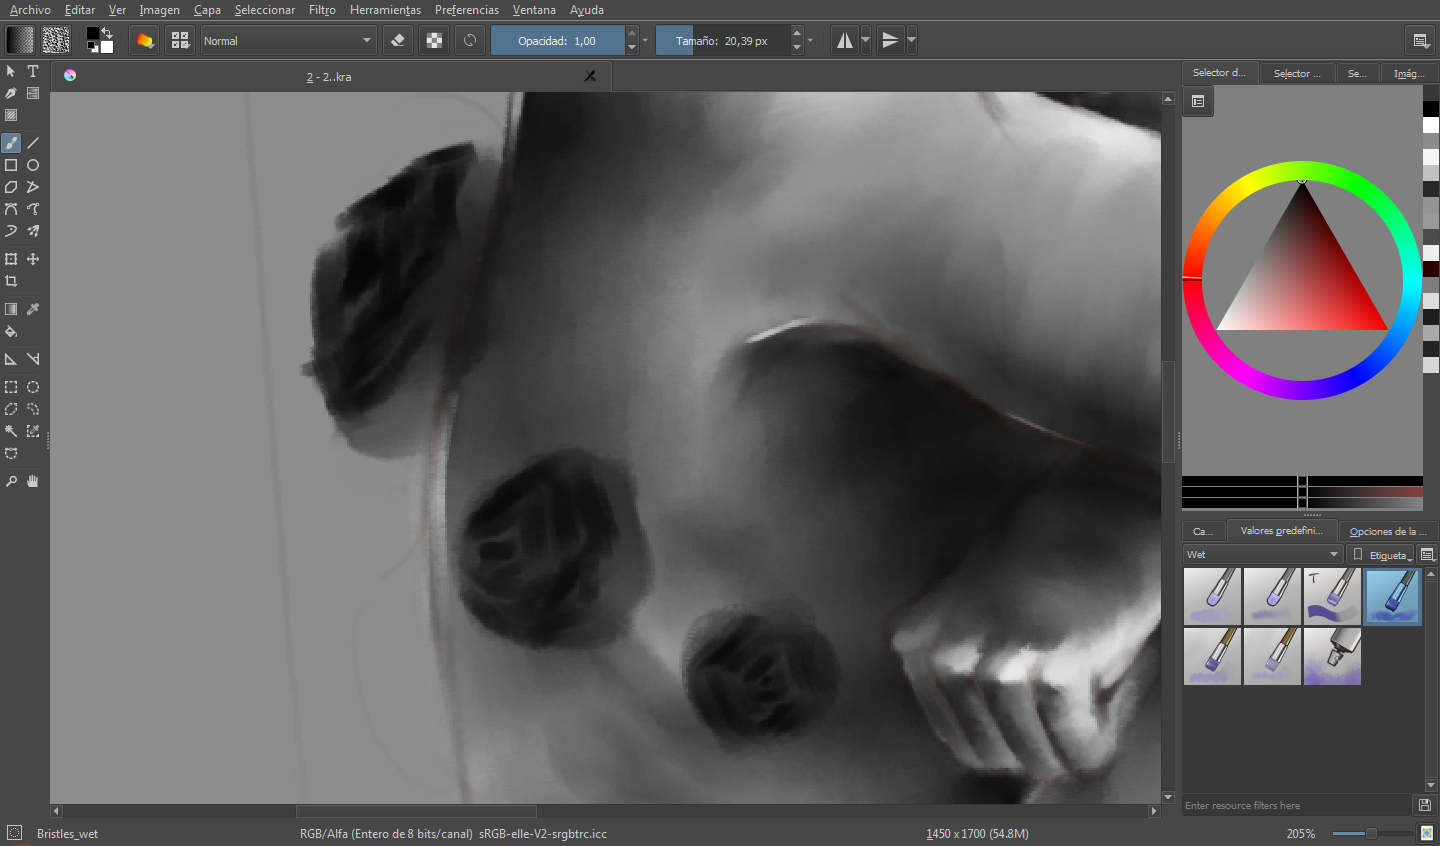1440x846 pixels.
Task: Toggle eraser mode in toolbar
Action: pos(398,41)
